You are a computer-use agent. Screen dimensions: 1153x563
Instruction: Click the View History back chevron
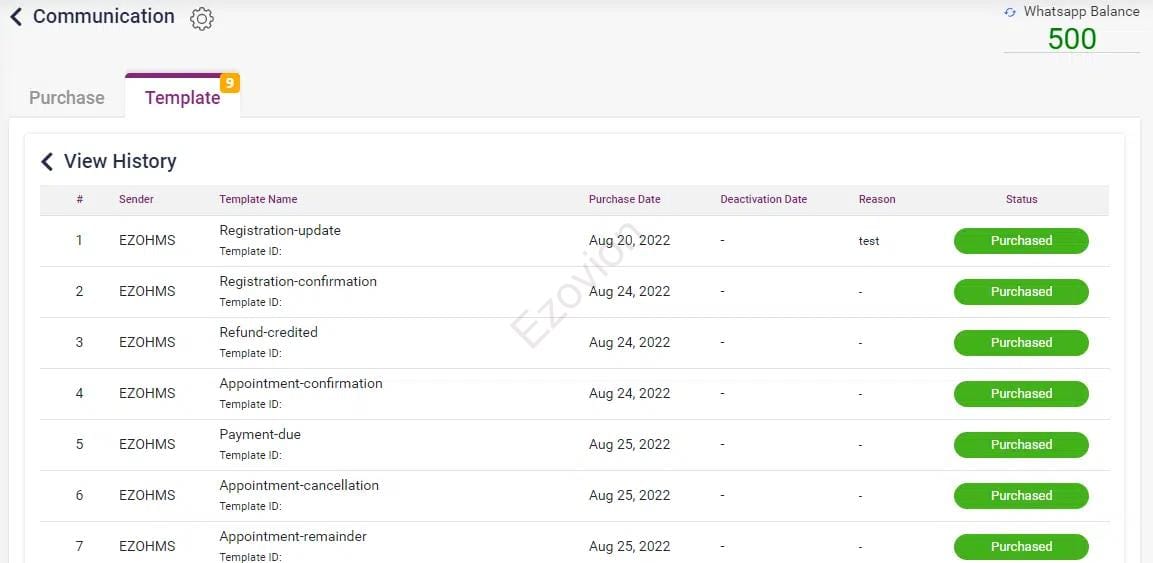tap(47, 161)
